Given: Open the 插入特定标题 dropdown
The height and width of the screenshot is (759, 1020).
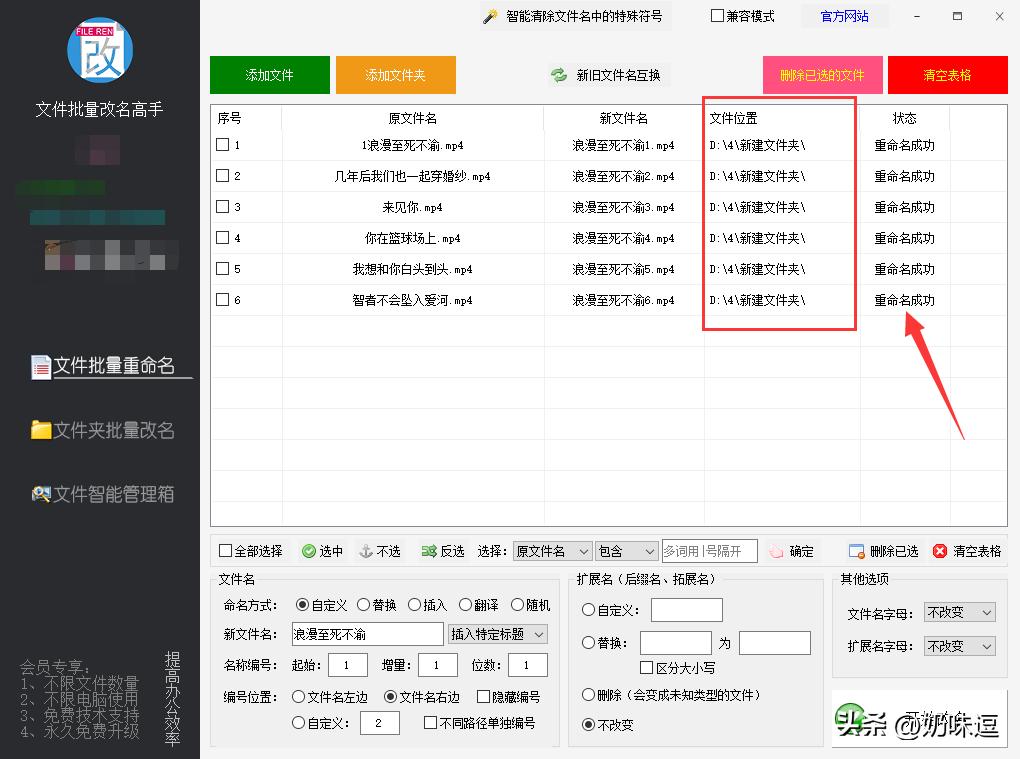Looking at the screenshot, I should [496, 633].
